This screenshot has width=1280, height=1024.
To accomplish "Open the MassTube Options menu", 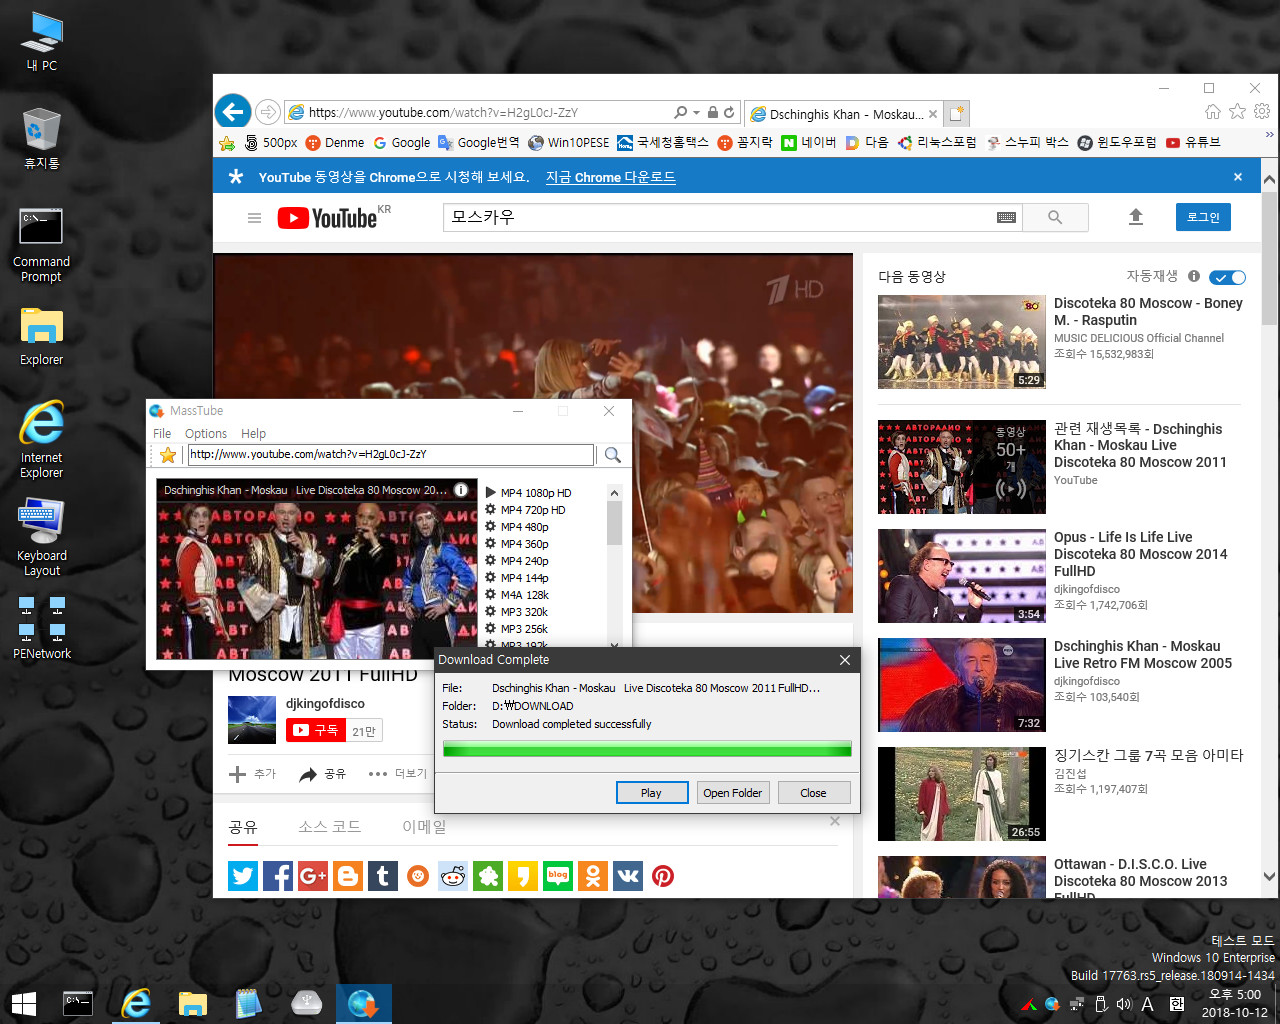I will point(206,433).
